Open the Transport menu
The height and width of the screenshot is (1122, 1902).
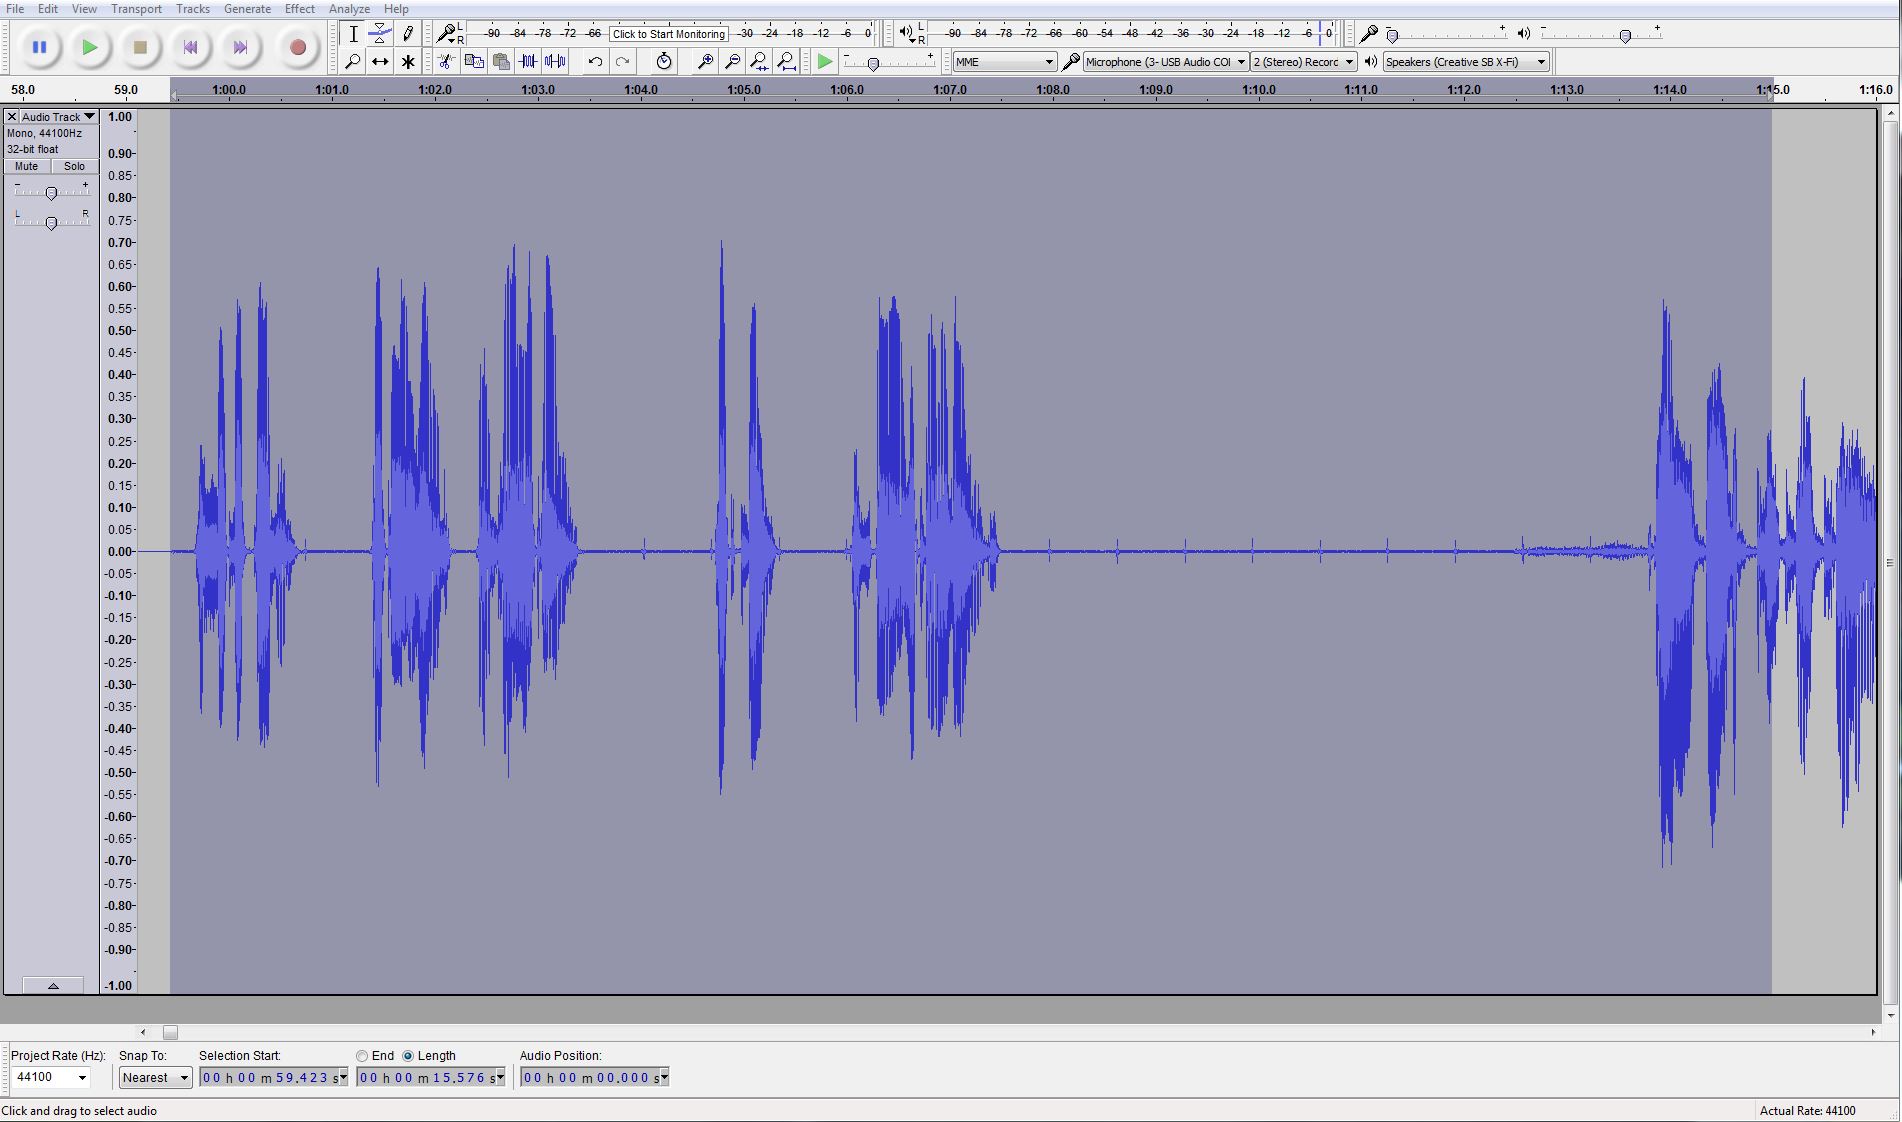coord(136,9)
